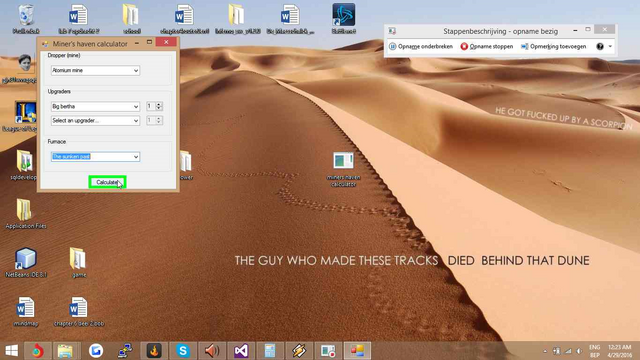Screen dimensions: 640x360
Task: Select the Application Files folder
Action: pyautogui.click(x=26, y=213)
